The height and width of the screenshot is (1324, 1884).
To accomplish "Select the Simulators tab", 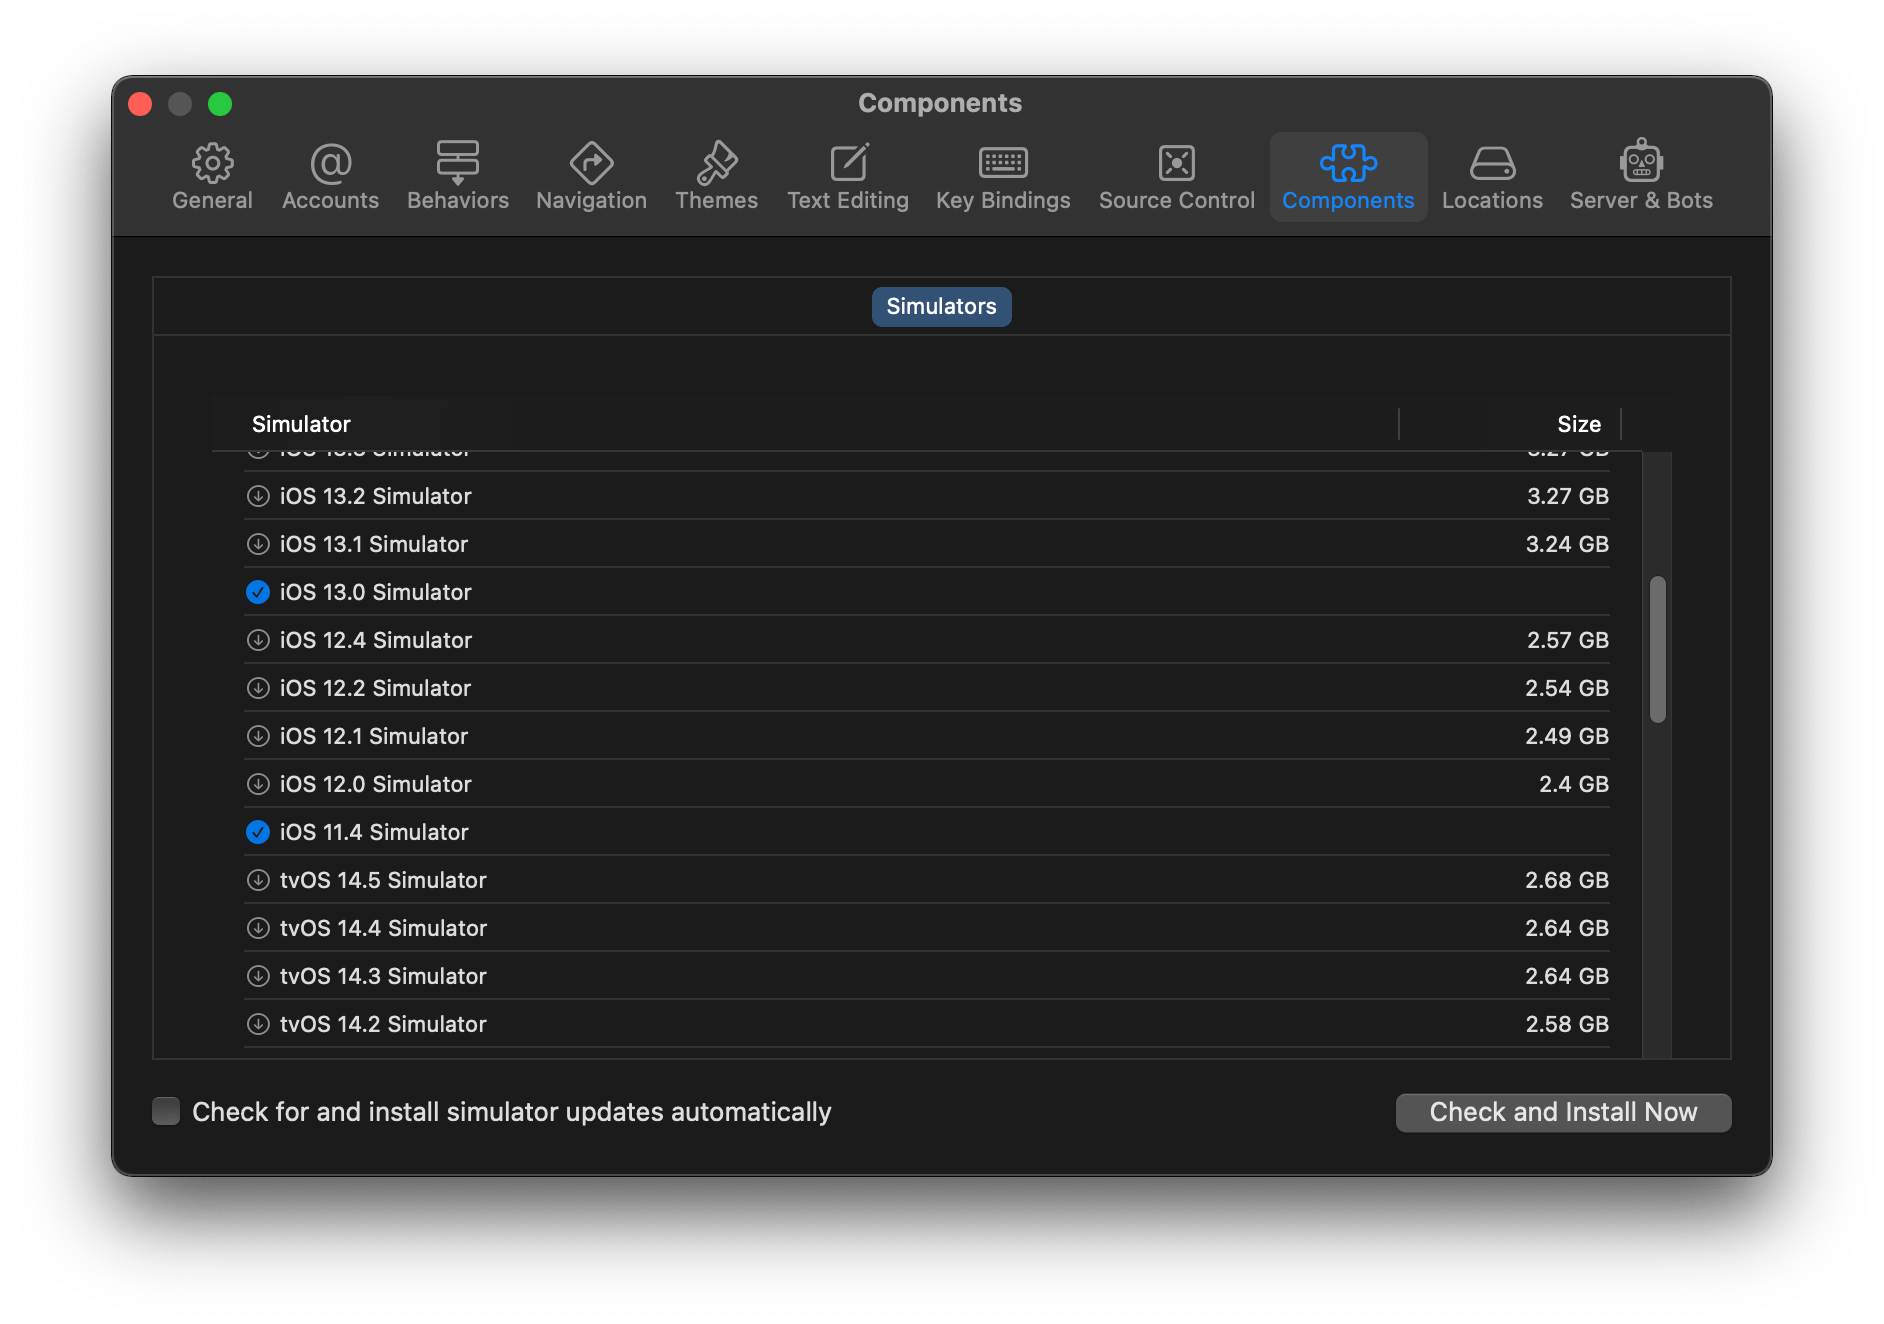I will [x=941, y=306].
